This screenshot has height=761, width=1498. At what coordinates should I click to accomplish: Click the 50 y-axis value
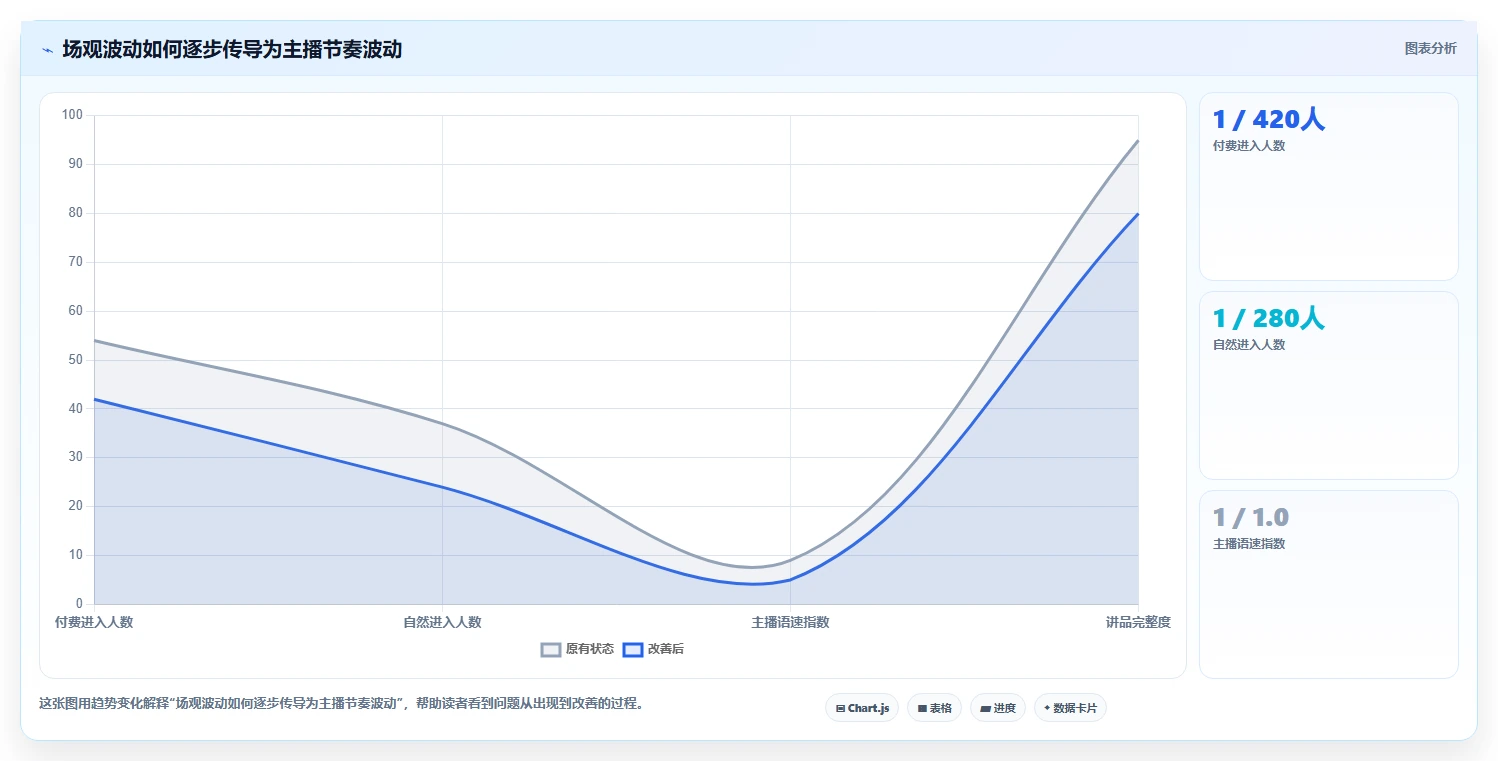[76, 360]
